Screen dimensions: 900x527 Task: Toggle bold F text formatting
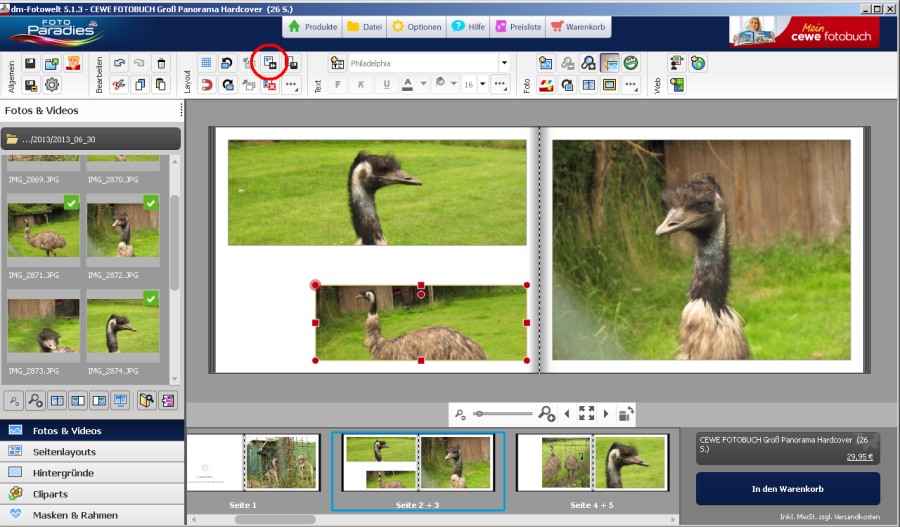[x=338, y=85]
